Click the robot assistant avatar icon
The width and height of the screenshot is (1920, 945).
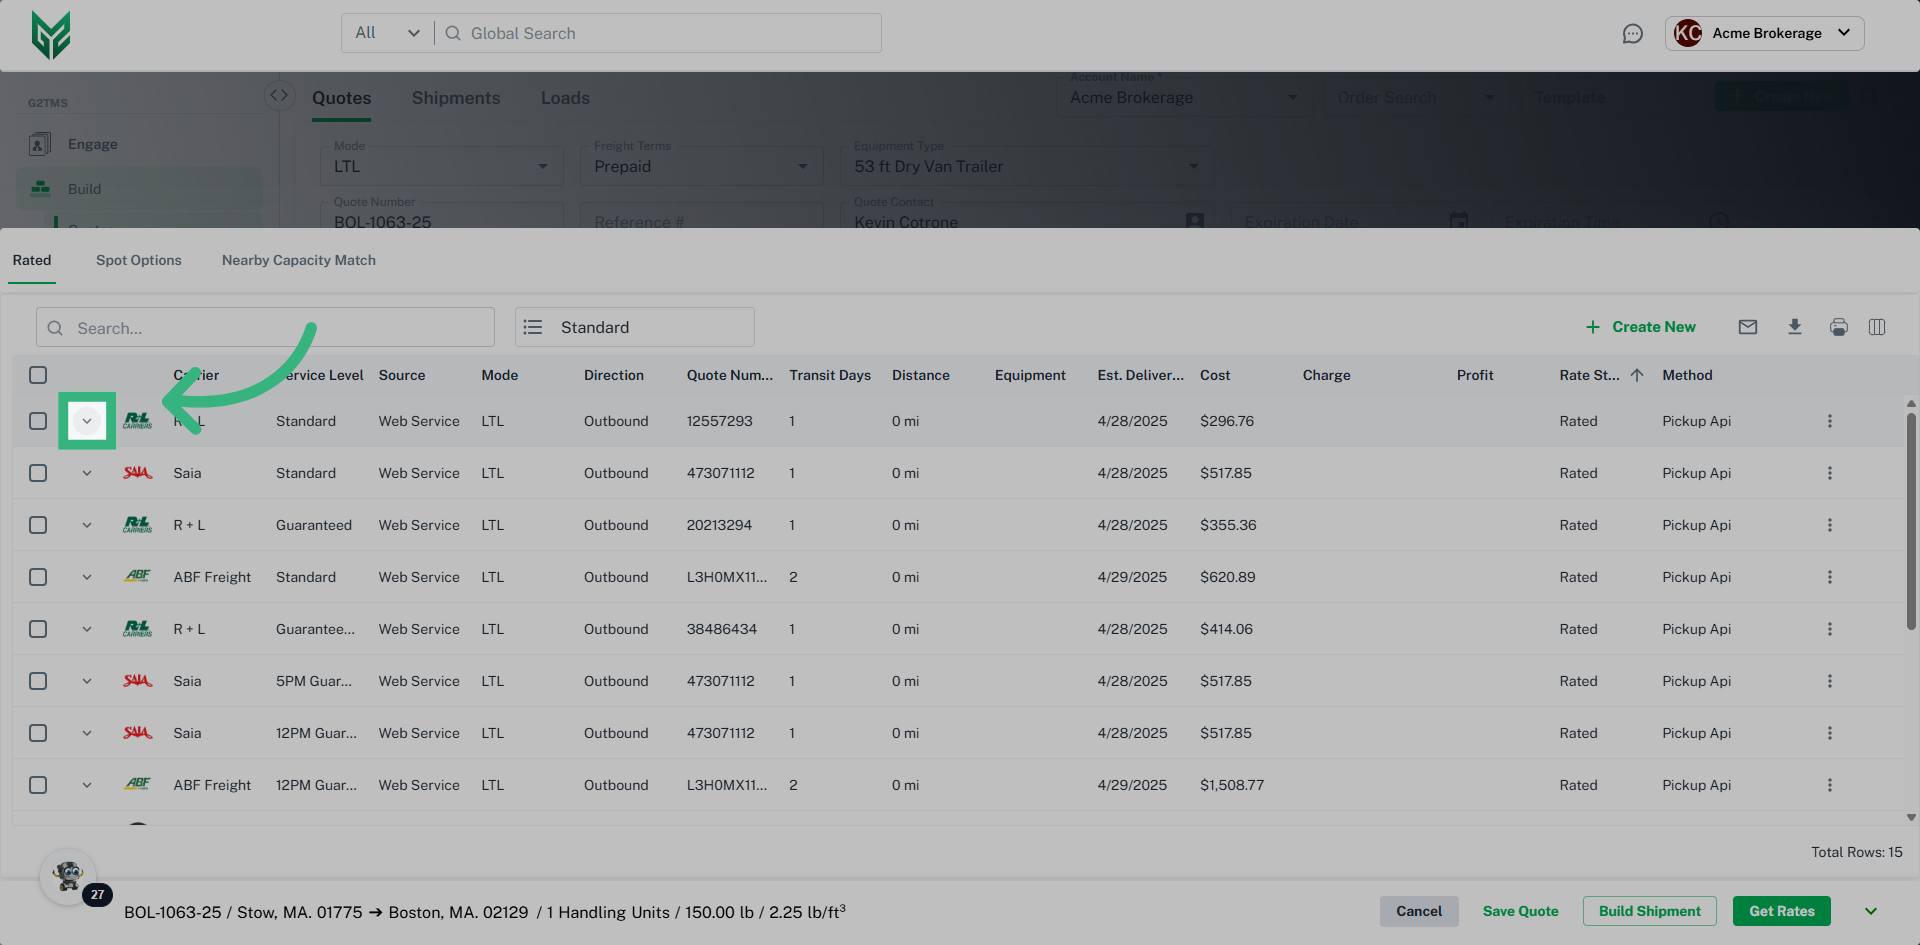click(x=68, y=877)
